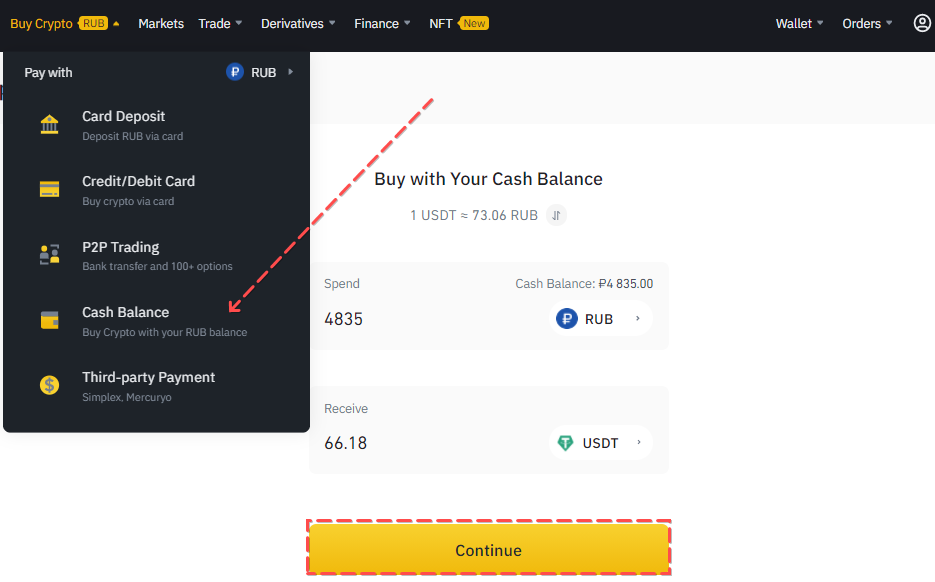The width and height of the screenshot is (935, 582).
Task: Click the Credit/Debit Card icon
Action: point(49,190)
